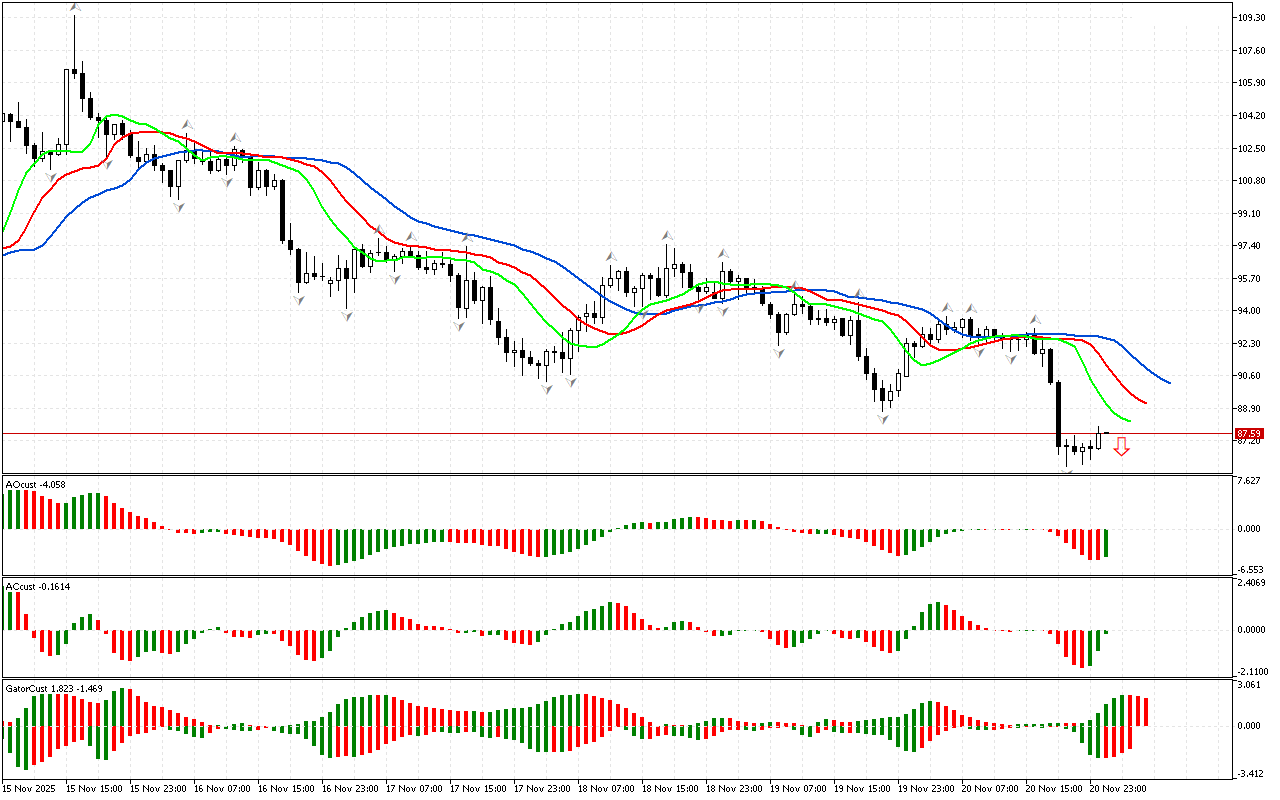Select the AOcust indicator label
This screenshot has height=800, width=1280.
click(x=36, y=485)
